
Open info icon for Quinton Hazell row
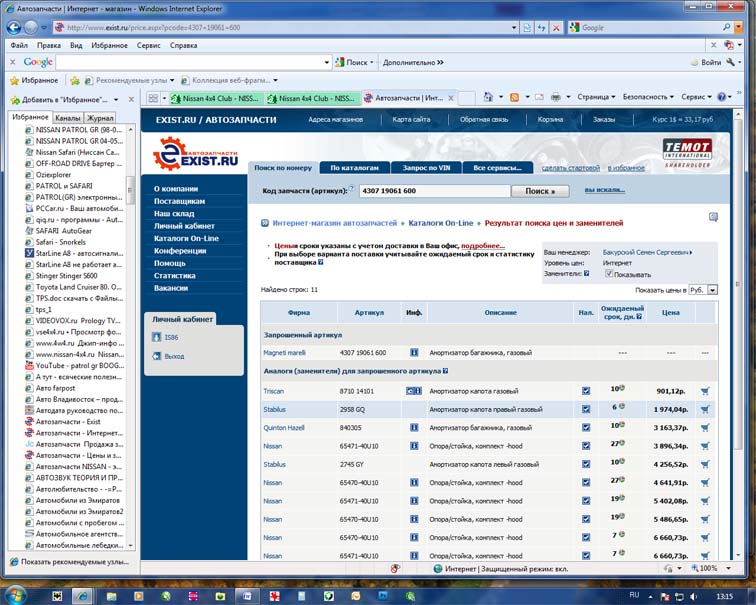tap(414, 428)
